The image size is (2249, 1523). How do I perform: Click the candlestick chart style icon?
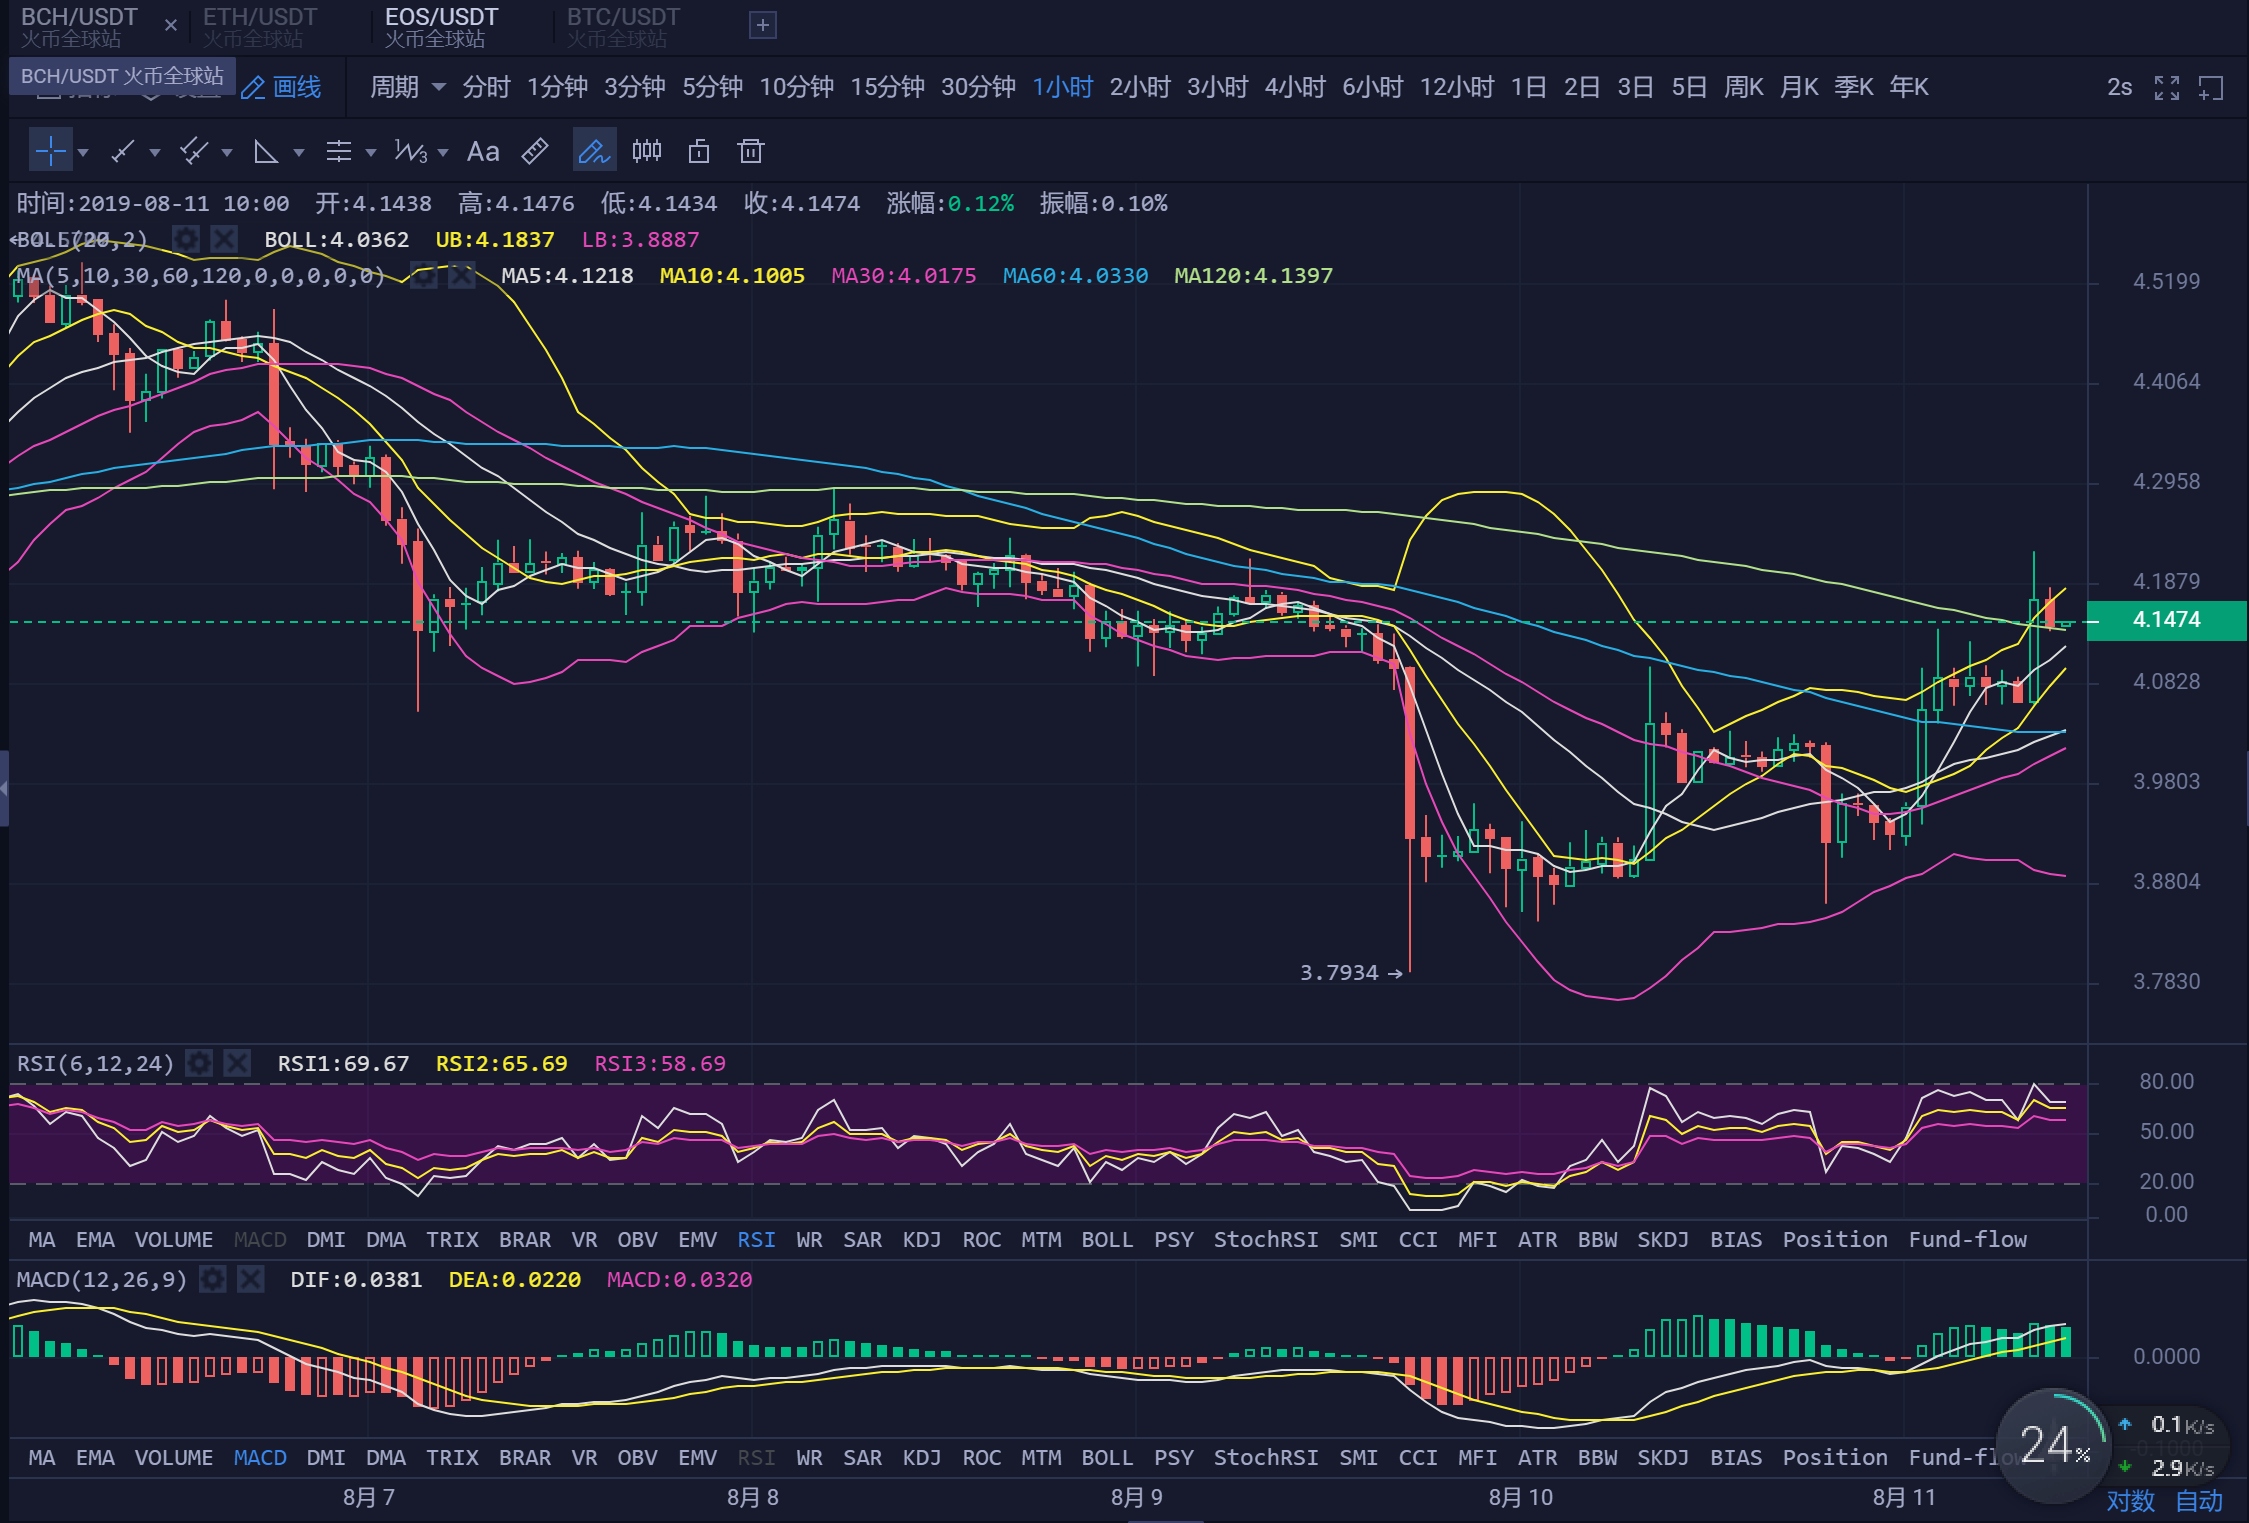pos(647,151)
